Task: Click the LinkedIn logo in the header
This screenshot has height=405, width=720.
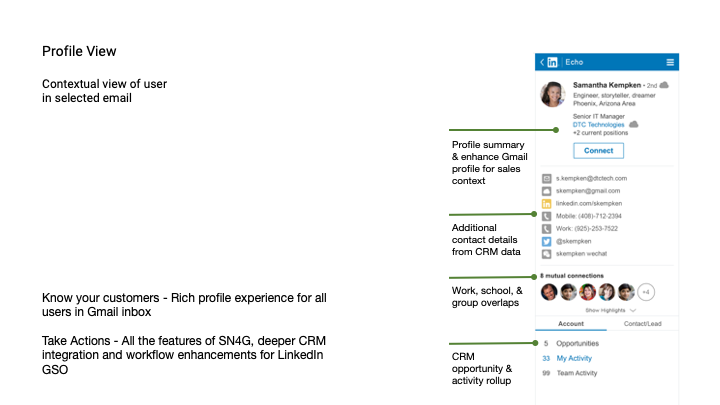Action: pyautogui.click(x=553, y=62)
